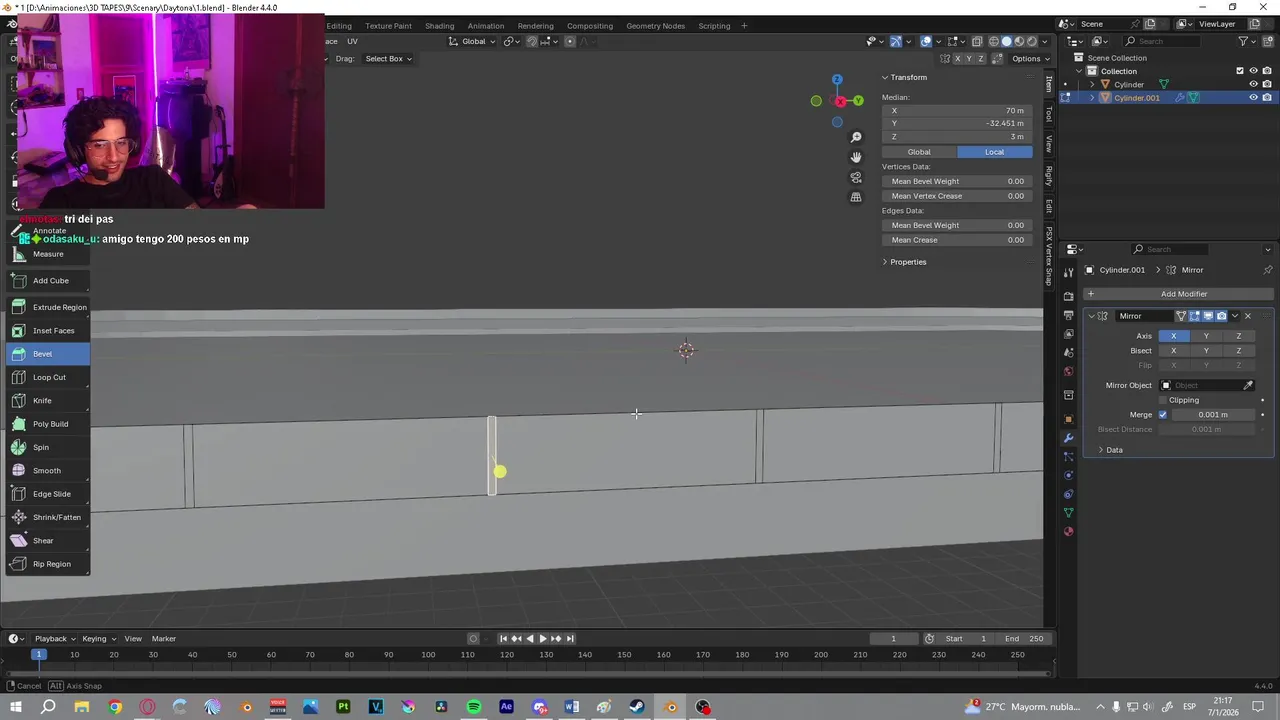Viewport: 1280px width, 720px height.
Task: Hide Cylinder object via its eye icon
Action: [1253, 84]
